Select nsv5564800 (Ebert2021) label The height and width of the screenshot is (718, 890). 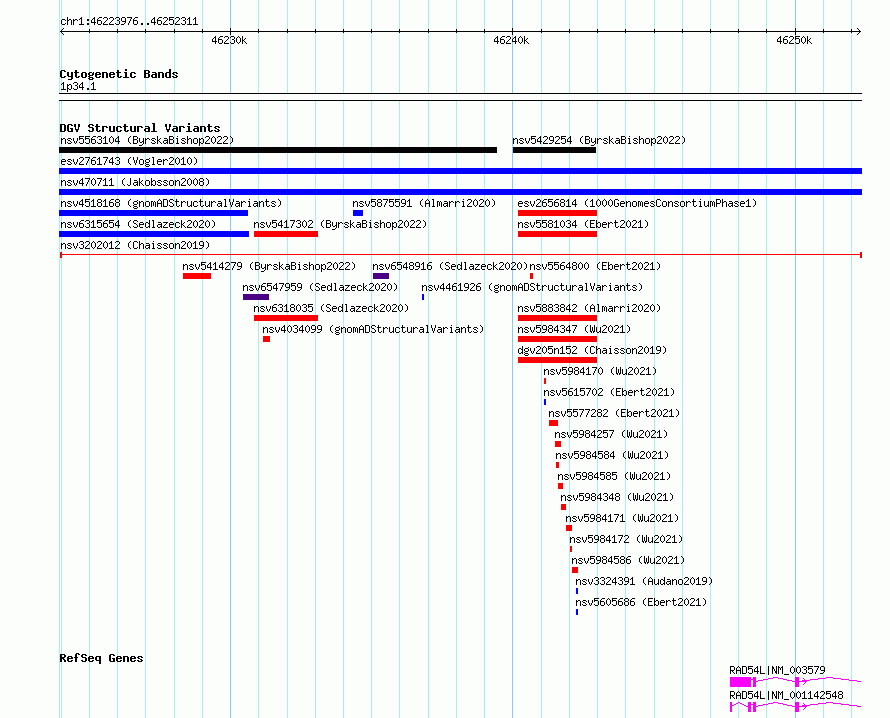coord(595,266)
